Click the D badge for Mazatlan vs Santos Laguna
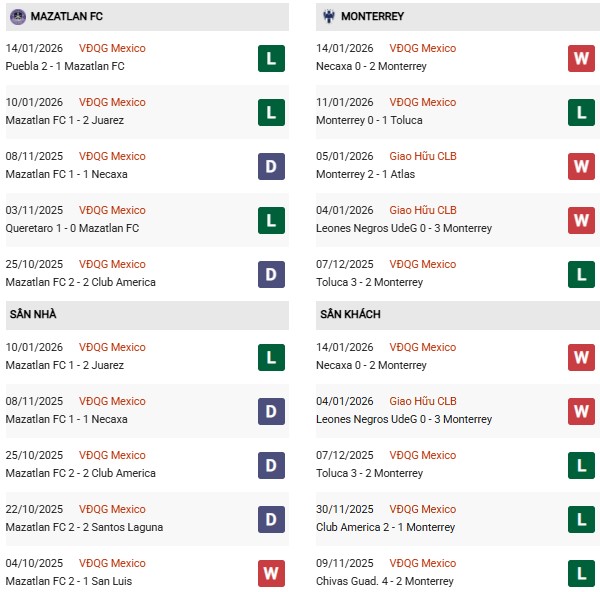Screen dimensions: 600x592 tap(271, 519)
